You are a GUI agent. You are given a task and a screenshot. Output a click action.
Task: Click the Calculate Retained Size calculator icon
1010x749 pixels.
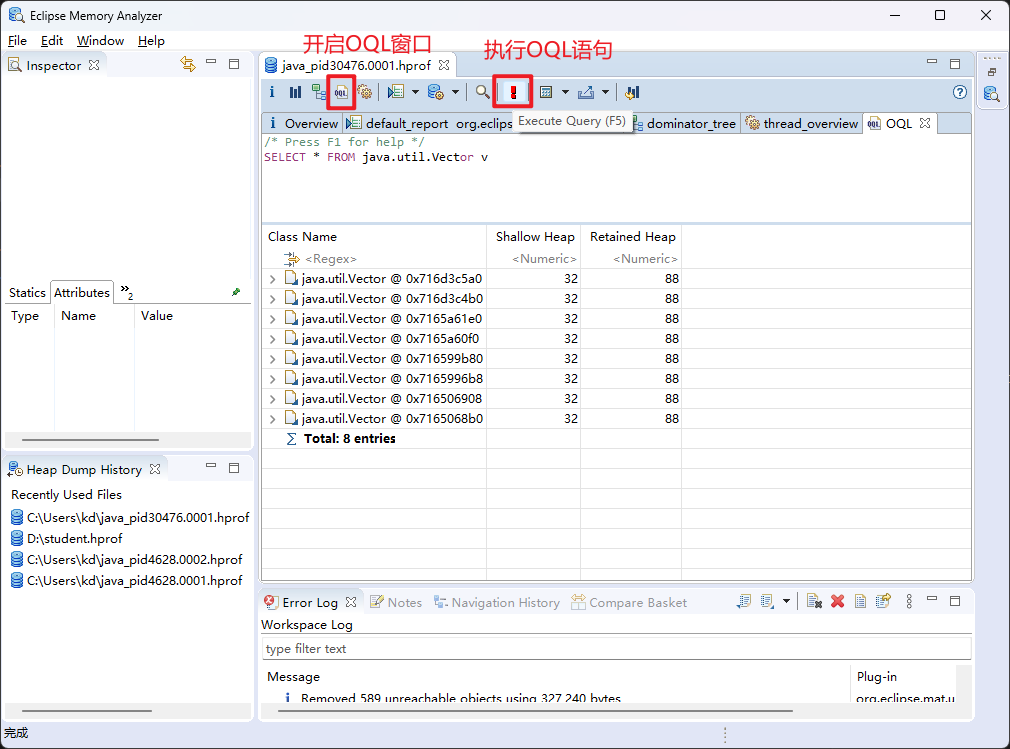pyautogui.click(x=546, y=92)
